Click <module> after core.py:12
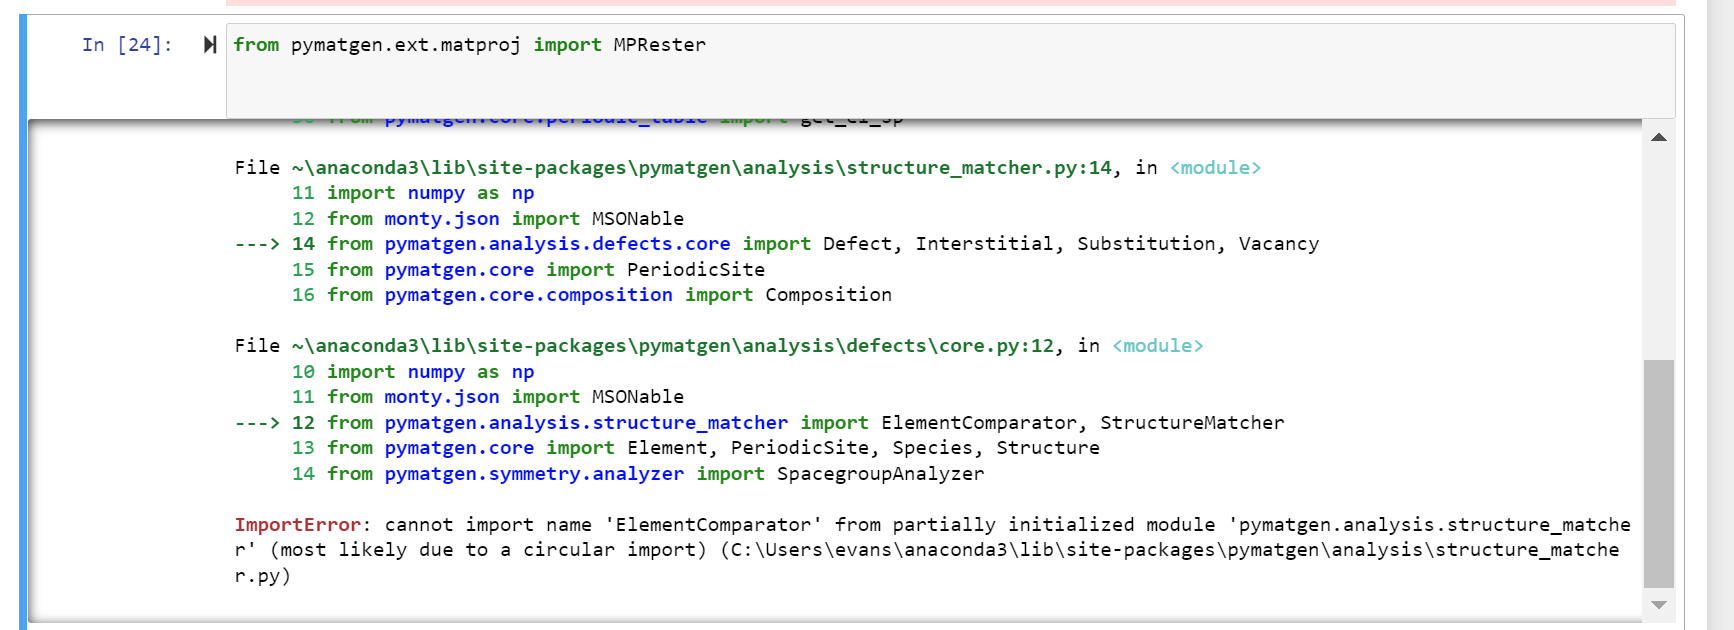1734x630 pixels. 1157,346
